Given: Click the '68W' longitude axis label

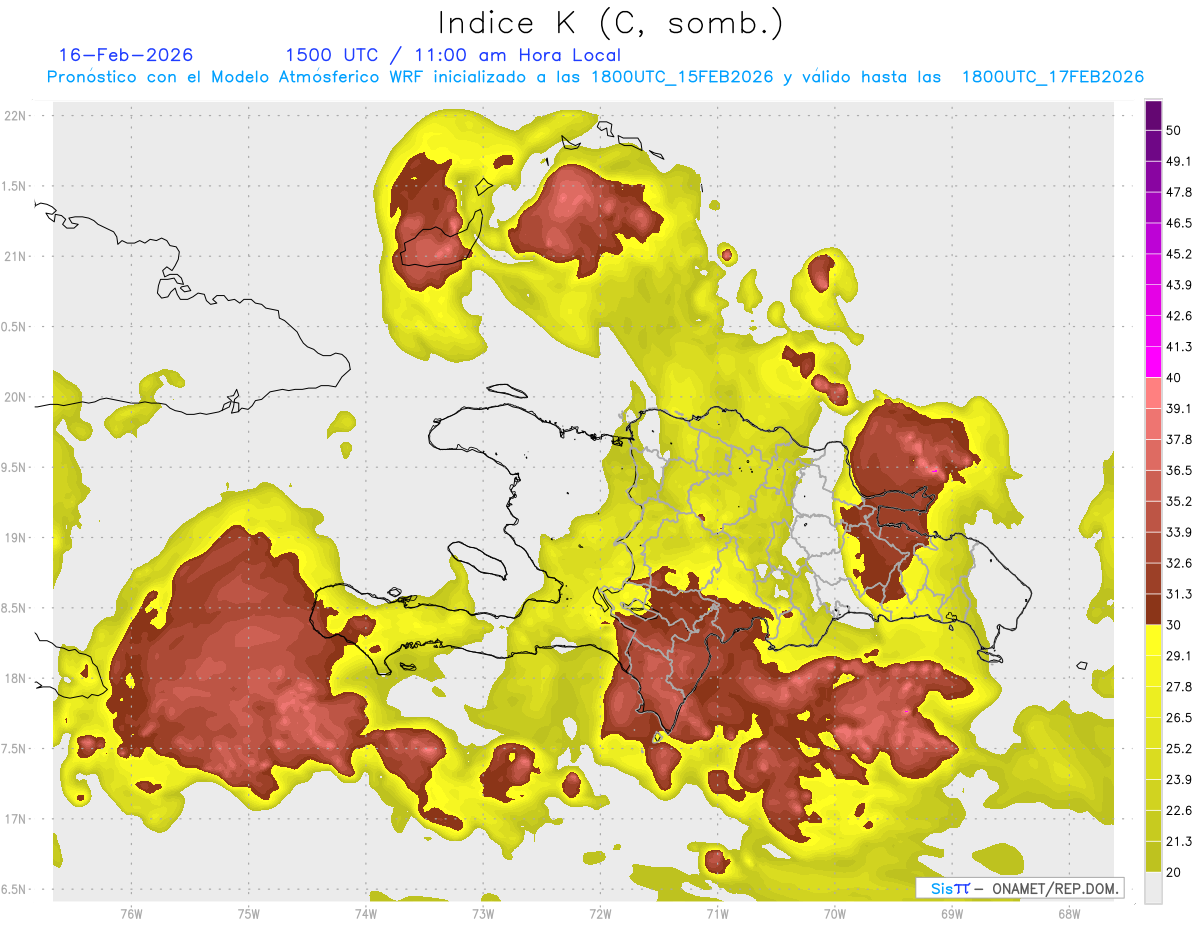Looking at the screenshot, I should pos(1069,914).
